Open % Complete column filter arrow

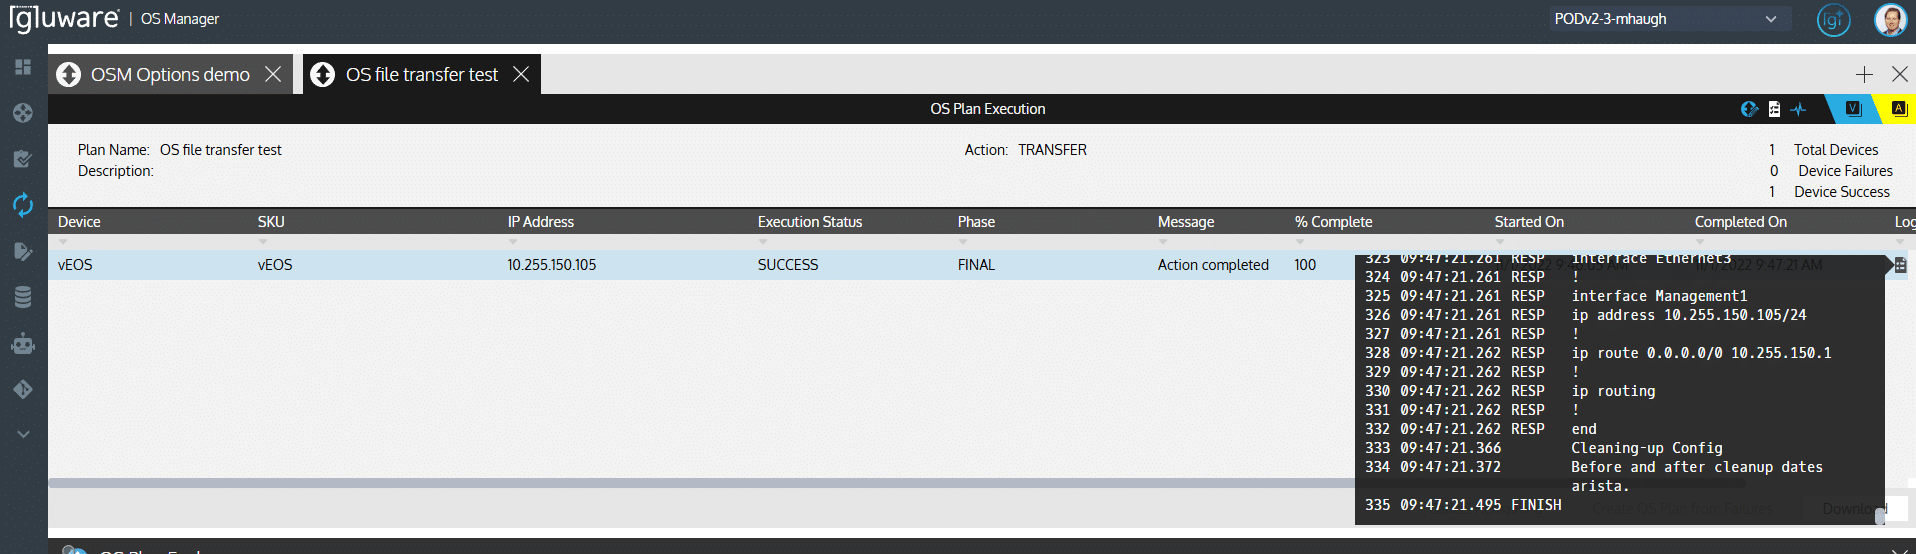click(x=1300, y=242)
